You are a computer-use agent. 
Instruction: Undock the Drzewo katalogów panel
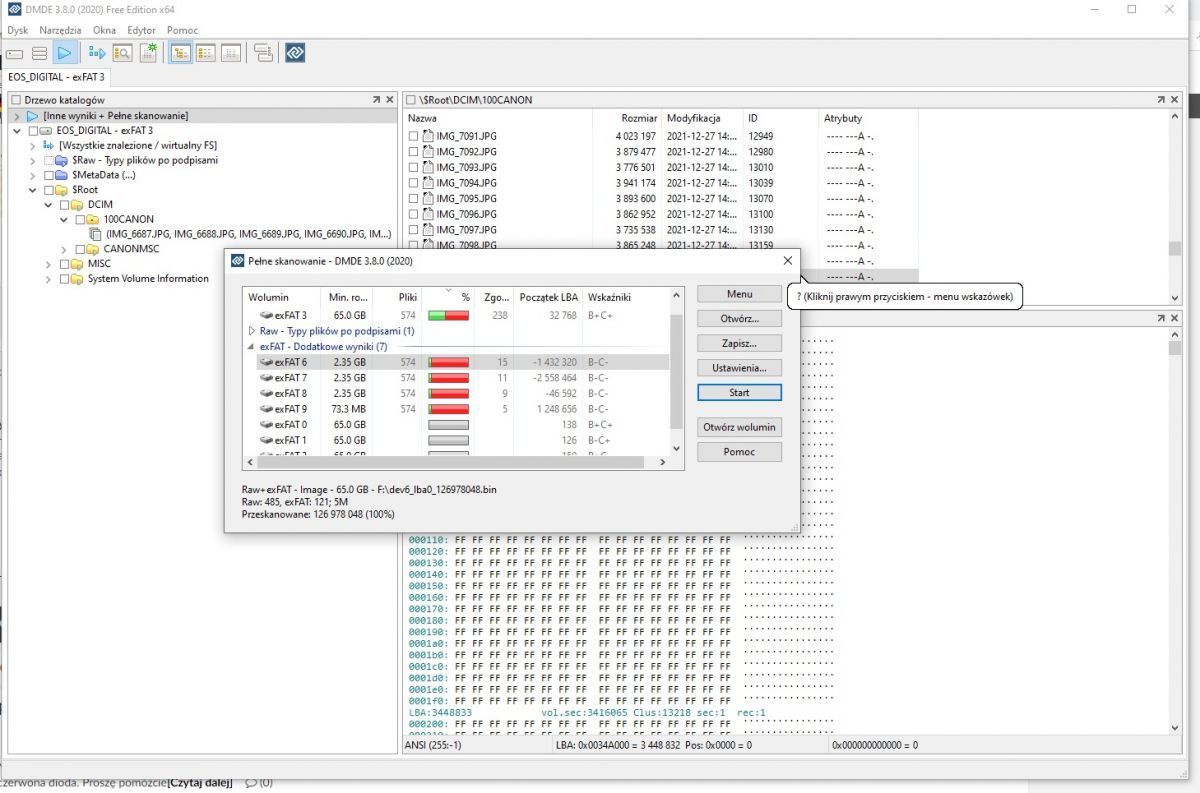[376, 100]
